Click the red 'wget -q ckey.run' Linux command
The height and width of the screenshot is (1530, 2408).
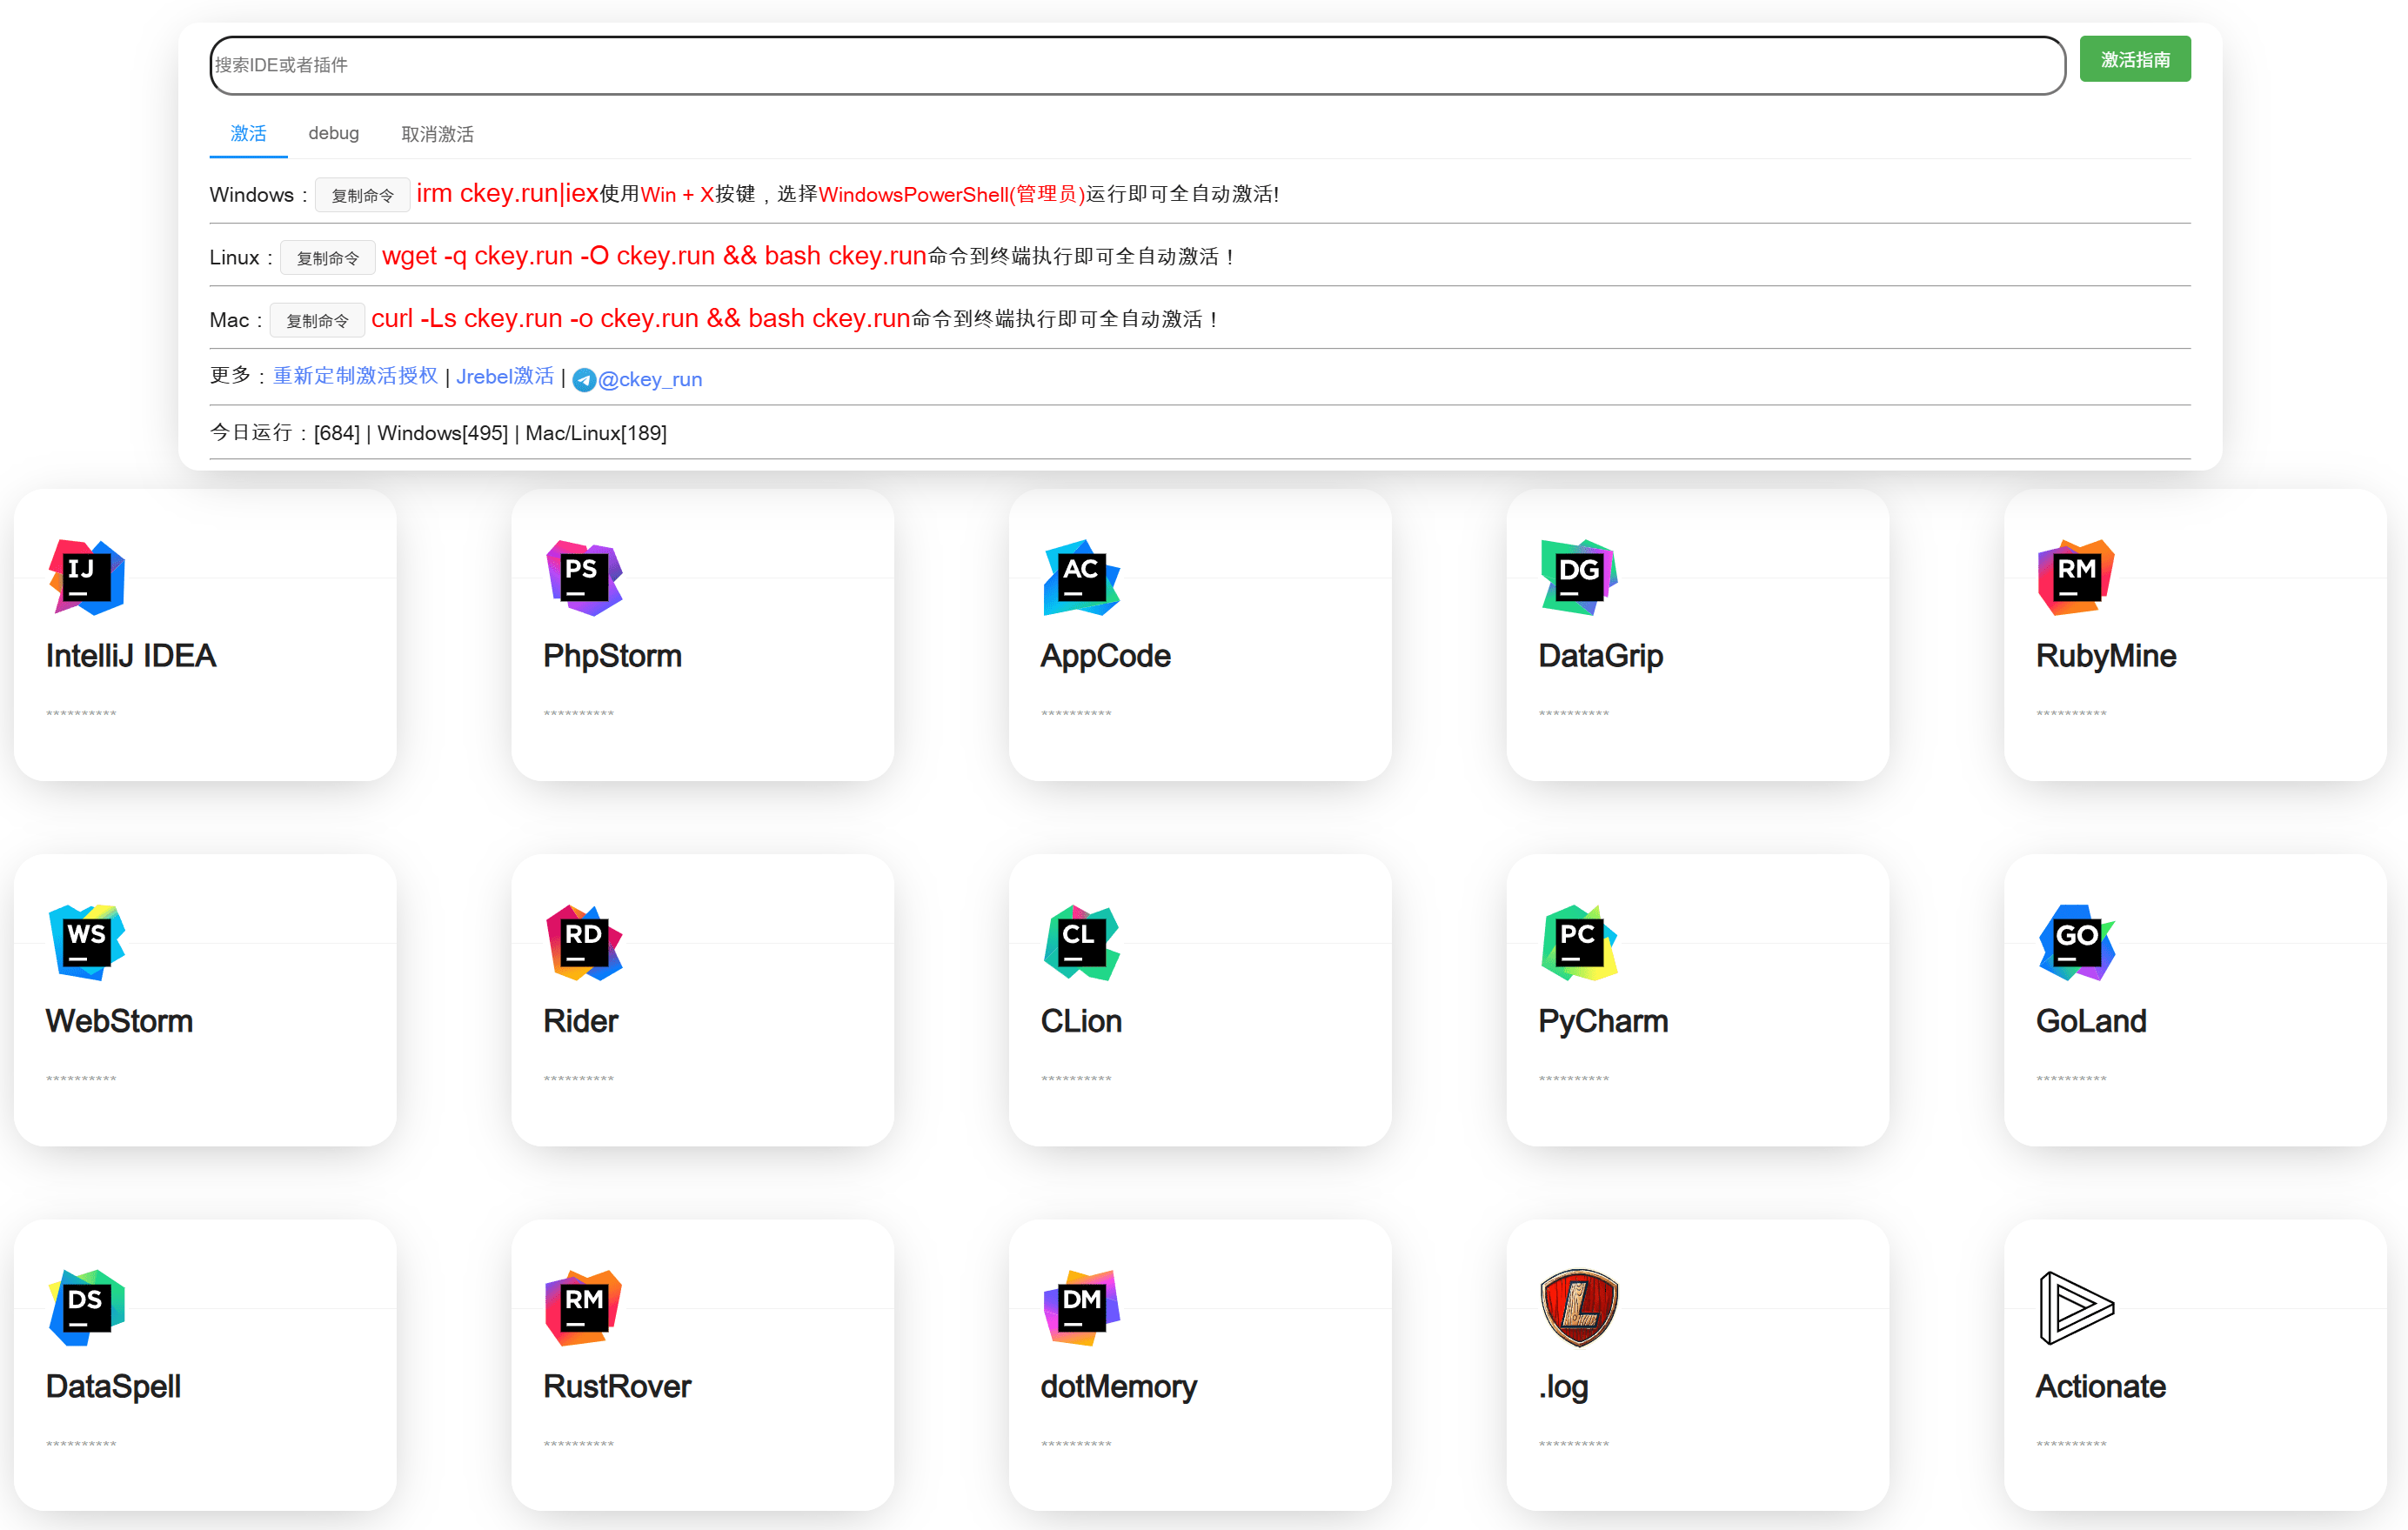pos(654,256)
